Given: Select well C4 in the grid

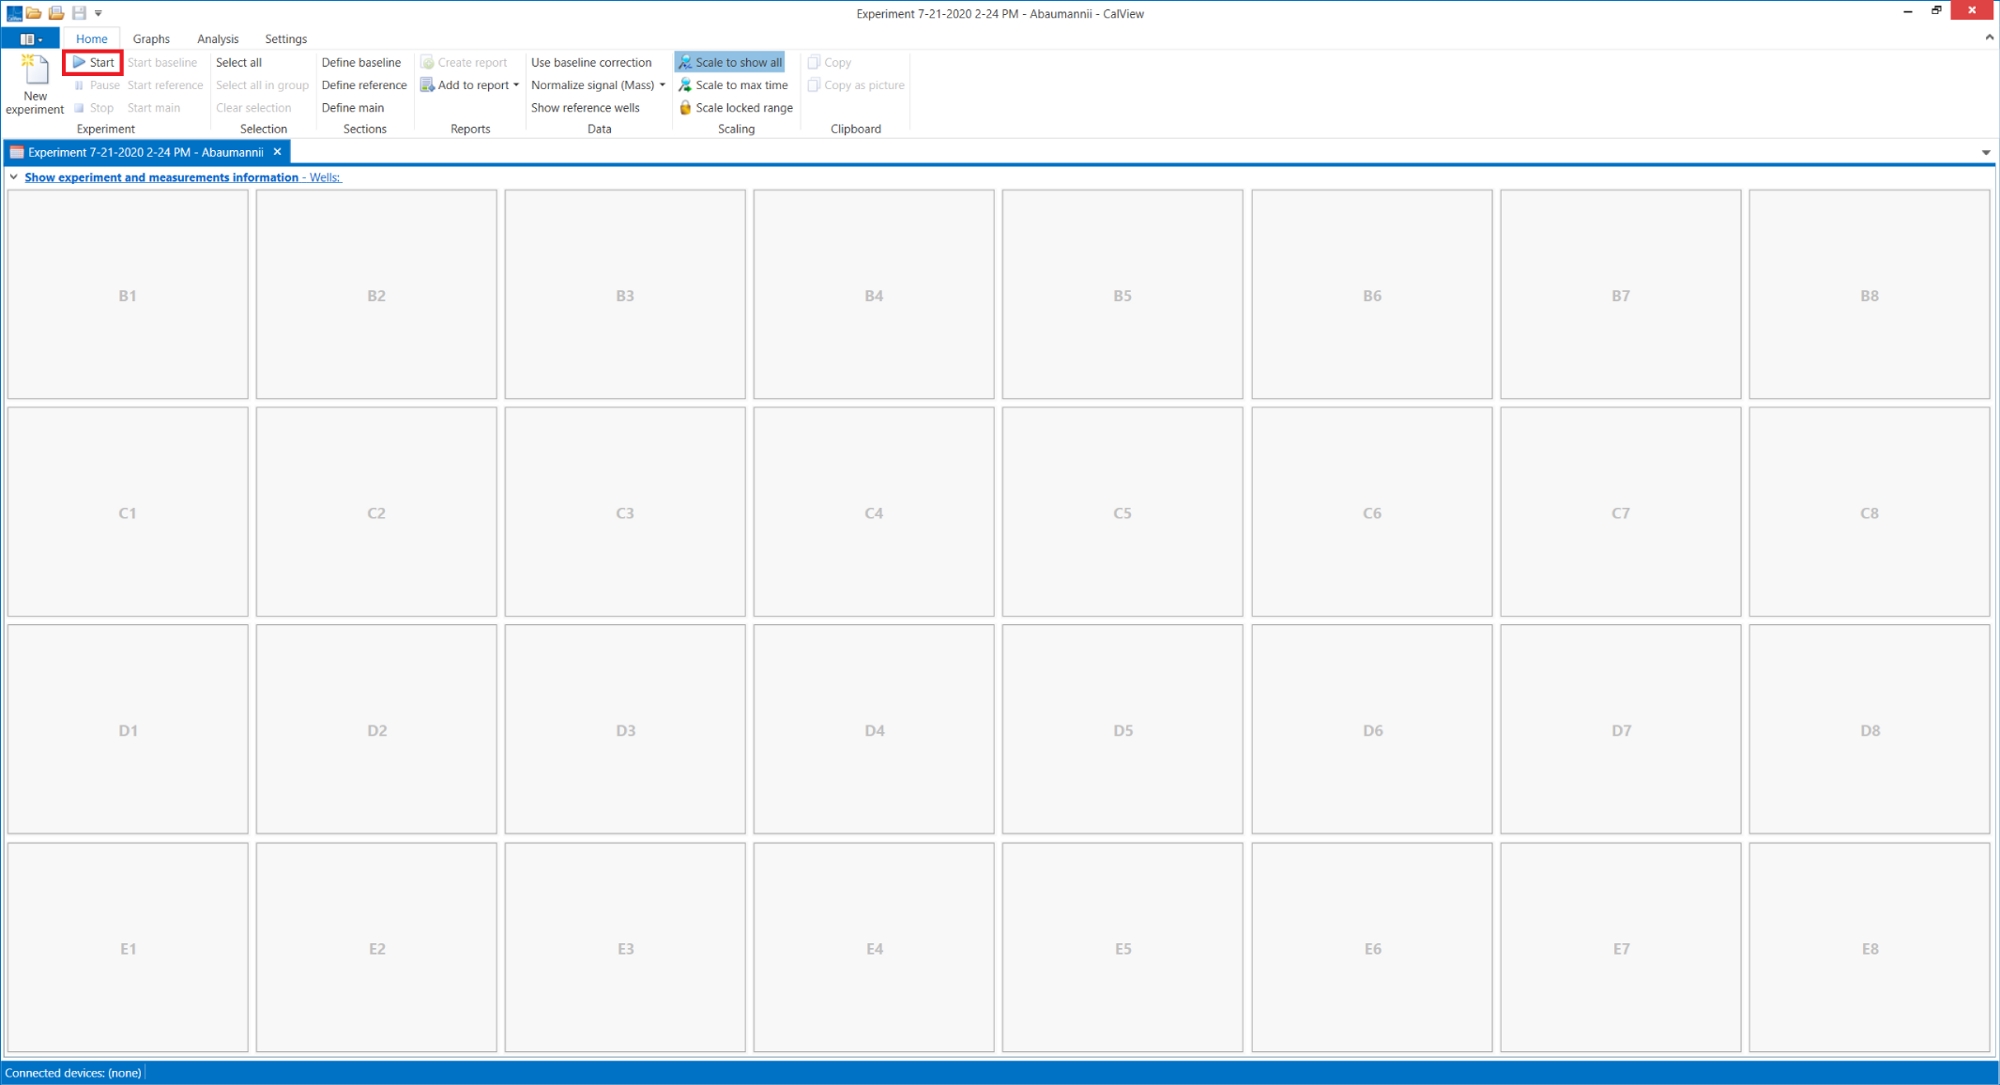Looking at the screenshot, I should tap(873, 512).
